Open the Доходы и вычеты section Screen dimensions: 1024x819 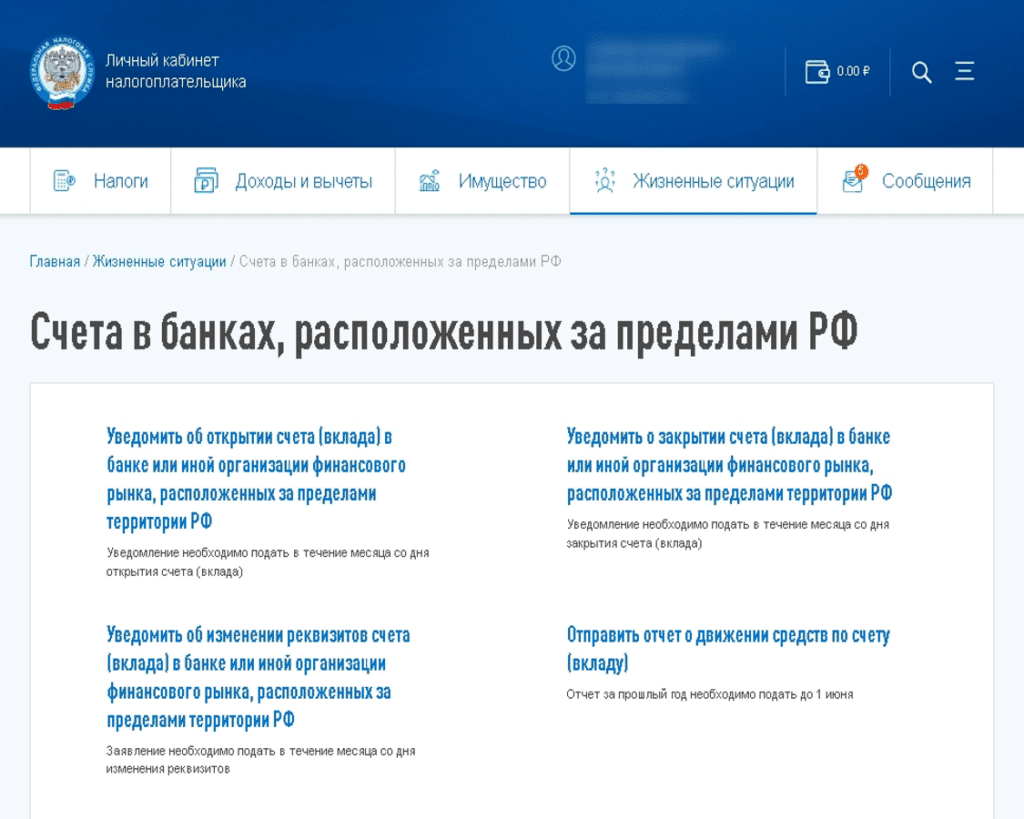click(303, 181)
